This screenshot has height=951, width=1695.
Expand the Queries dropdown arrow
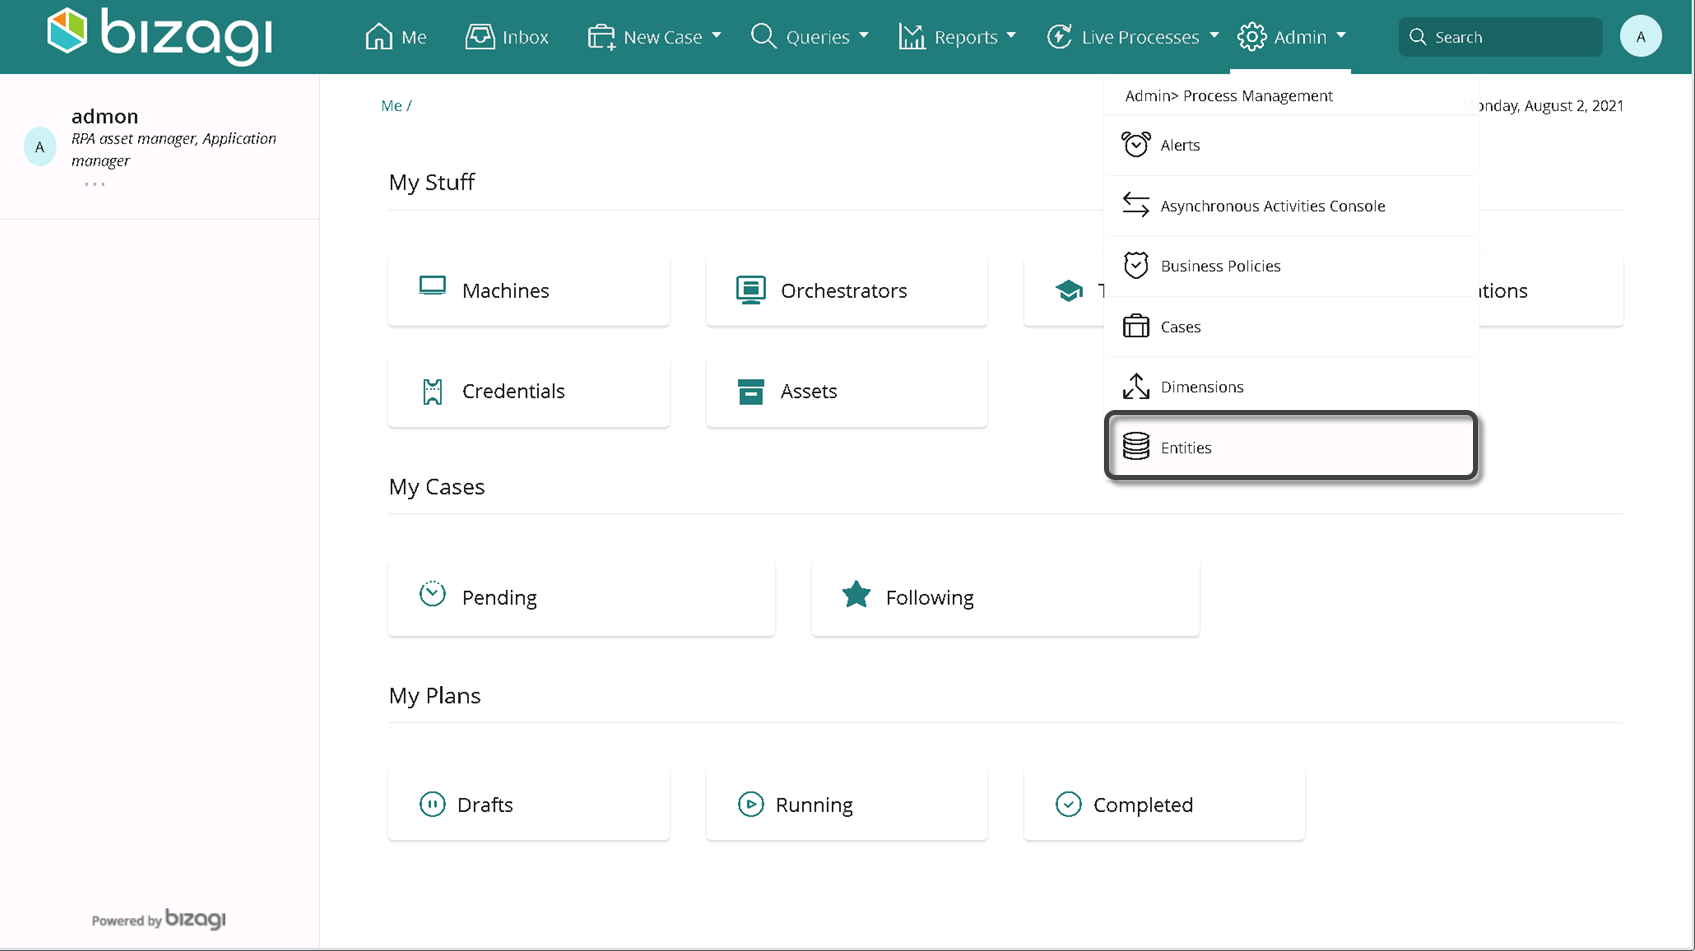864,36
